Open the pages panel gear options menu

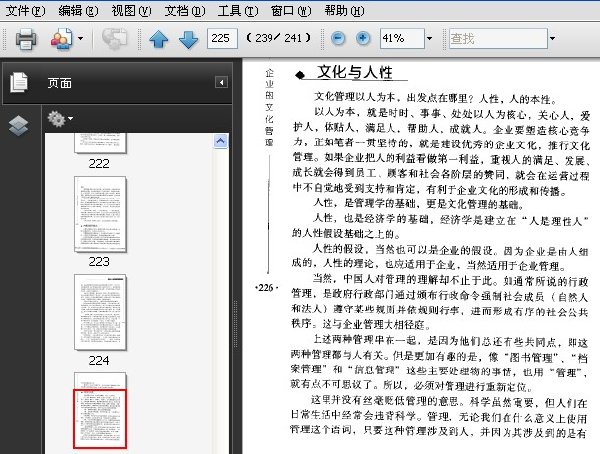tap(60, 119)
